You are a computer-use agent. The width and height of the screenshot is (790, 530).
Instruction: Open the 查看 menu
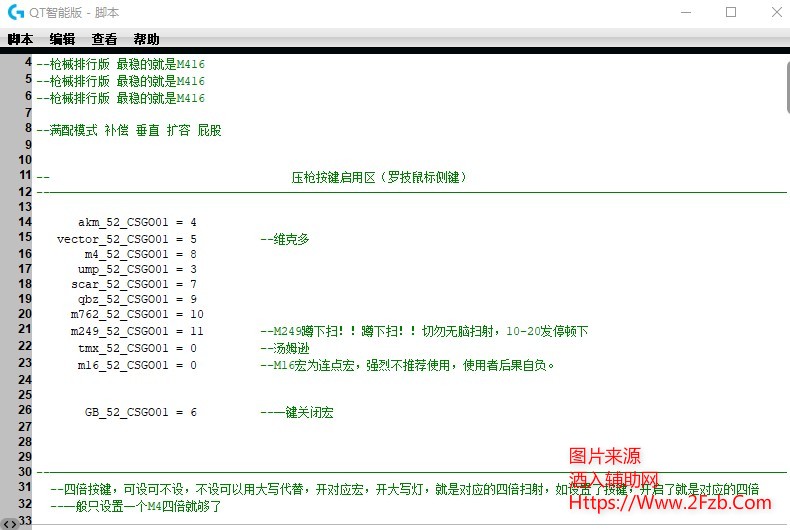pos(104,39)
